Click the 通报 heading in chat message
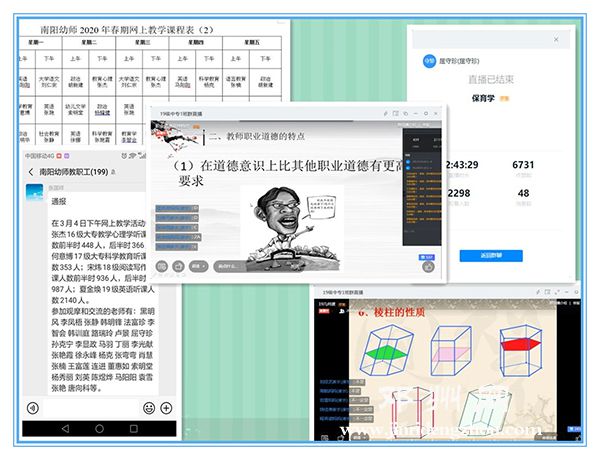Viewport: 600px width, 460px height. point(59,202)
